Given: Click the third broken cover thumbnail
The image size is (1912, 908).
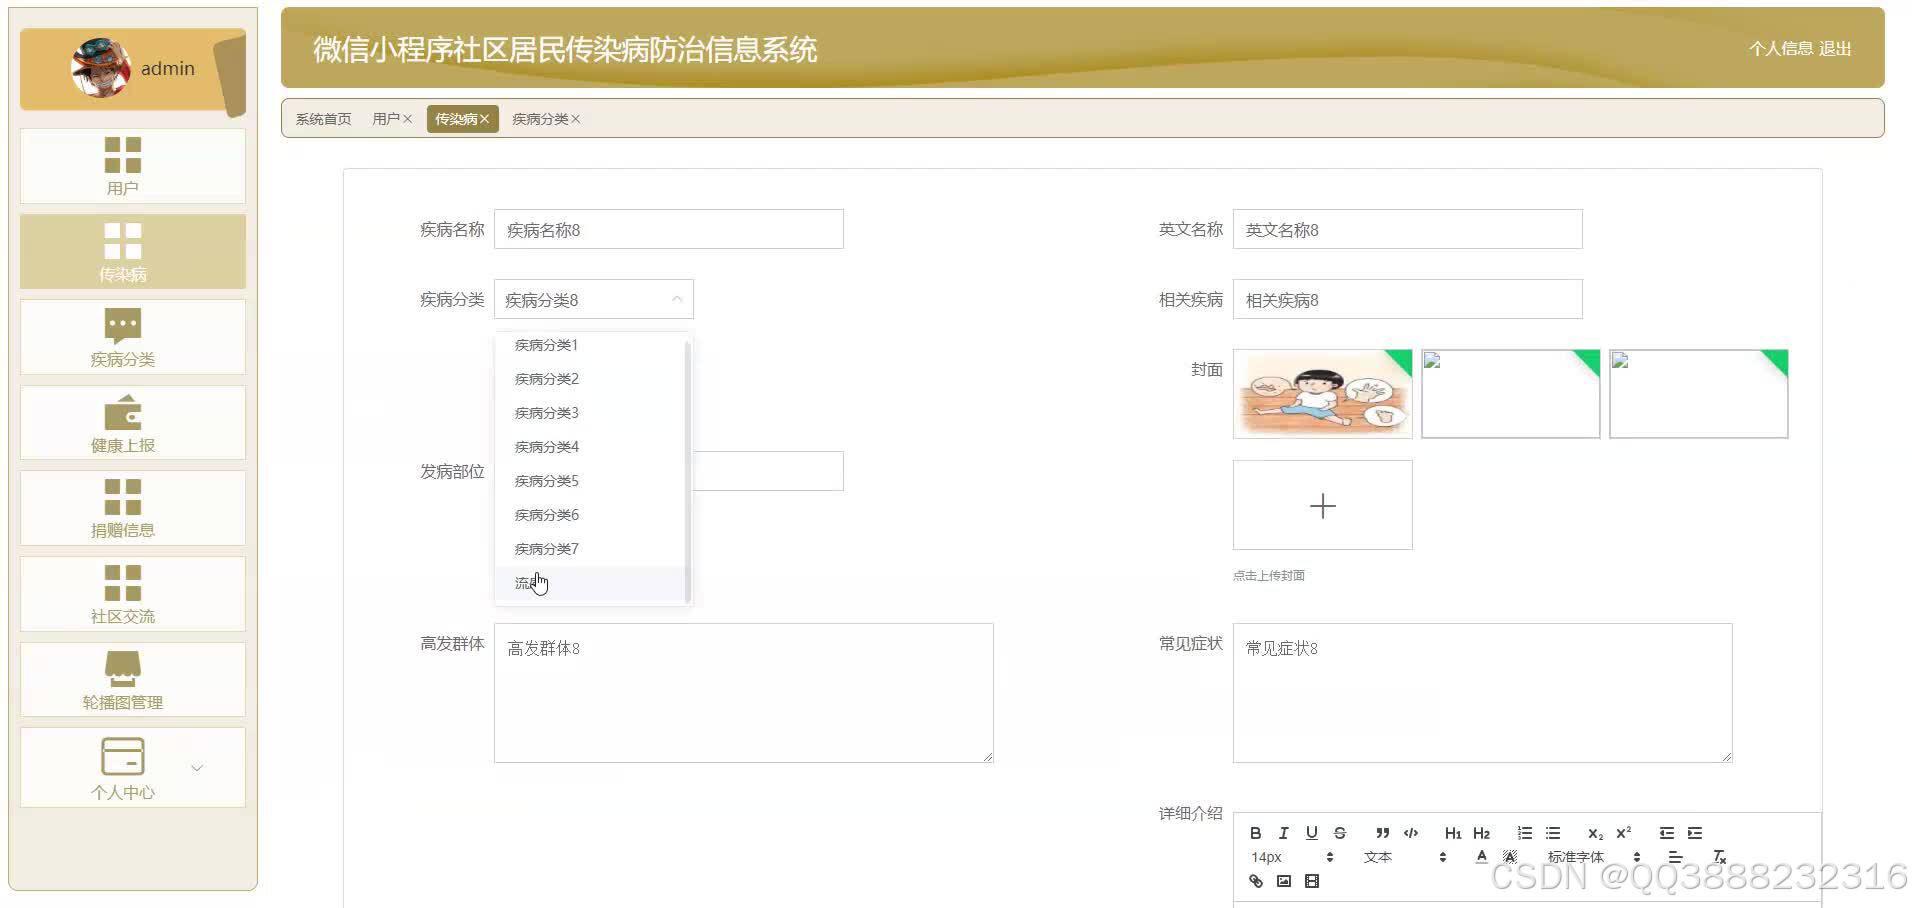Looking at the screenshot, I should pos(1698,394).
